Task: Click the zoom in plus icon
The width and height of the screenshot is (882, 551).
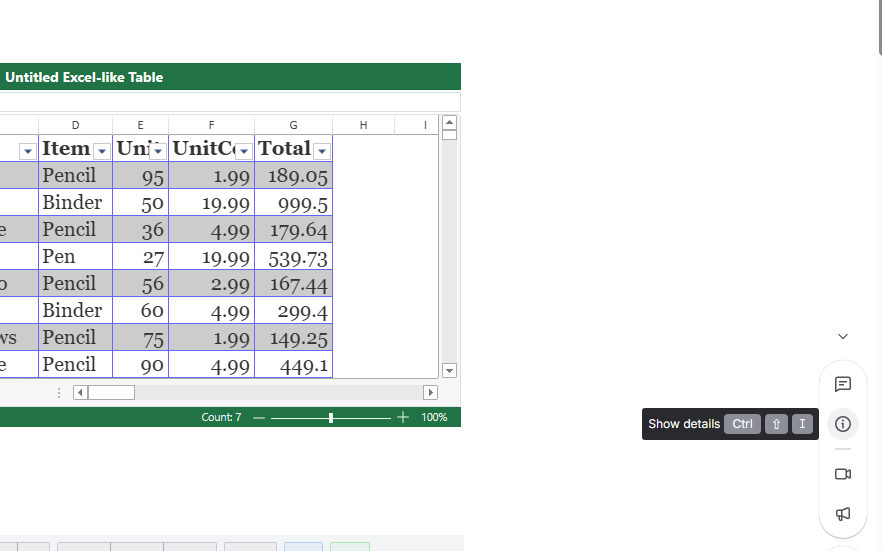Action: [403, 417]
